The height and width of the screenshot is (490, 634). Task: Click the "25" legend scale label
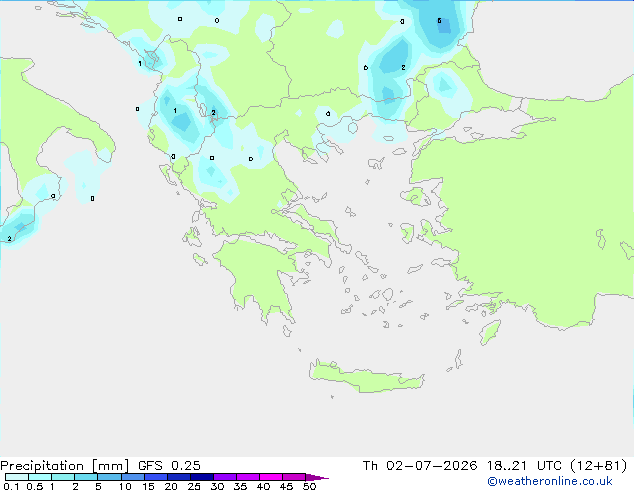pos(194,486)
